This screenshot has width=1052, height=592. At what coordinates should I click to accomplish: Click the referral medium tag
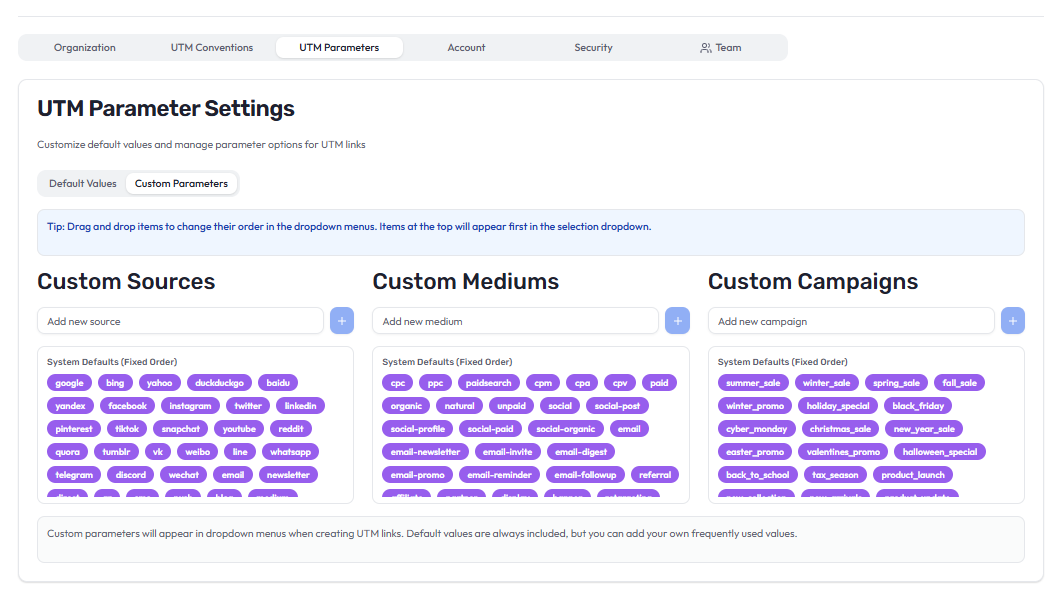(655, 475)
